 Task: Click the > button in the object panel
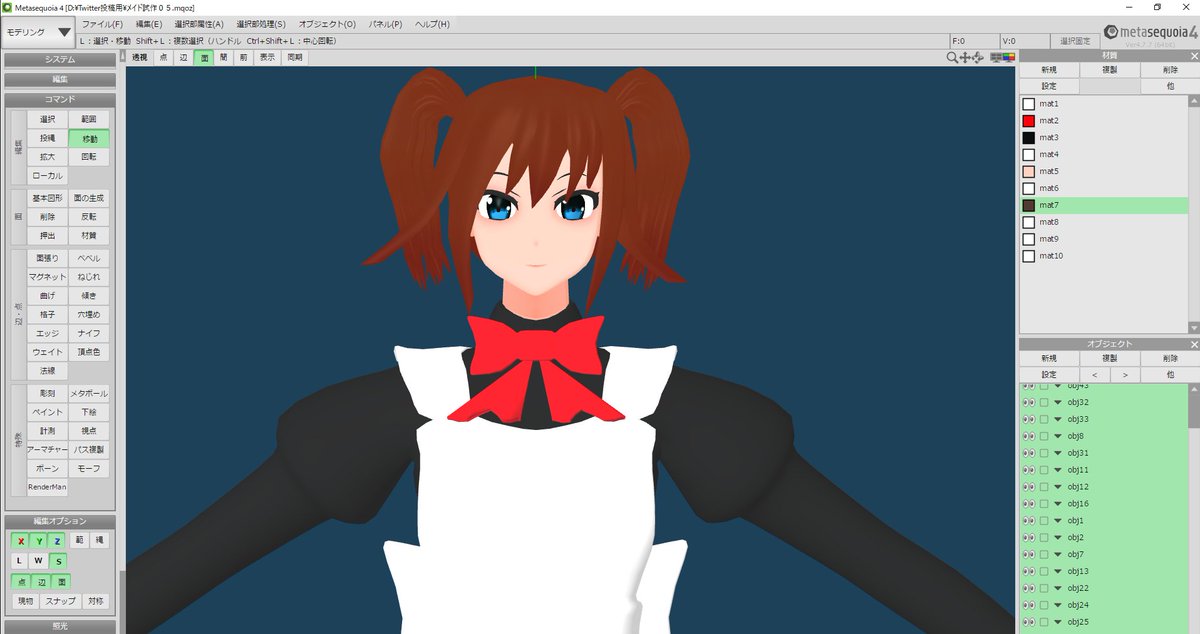(x=1125, y=374)
